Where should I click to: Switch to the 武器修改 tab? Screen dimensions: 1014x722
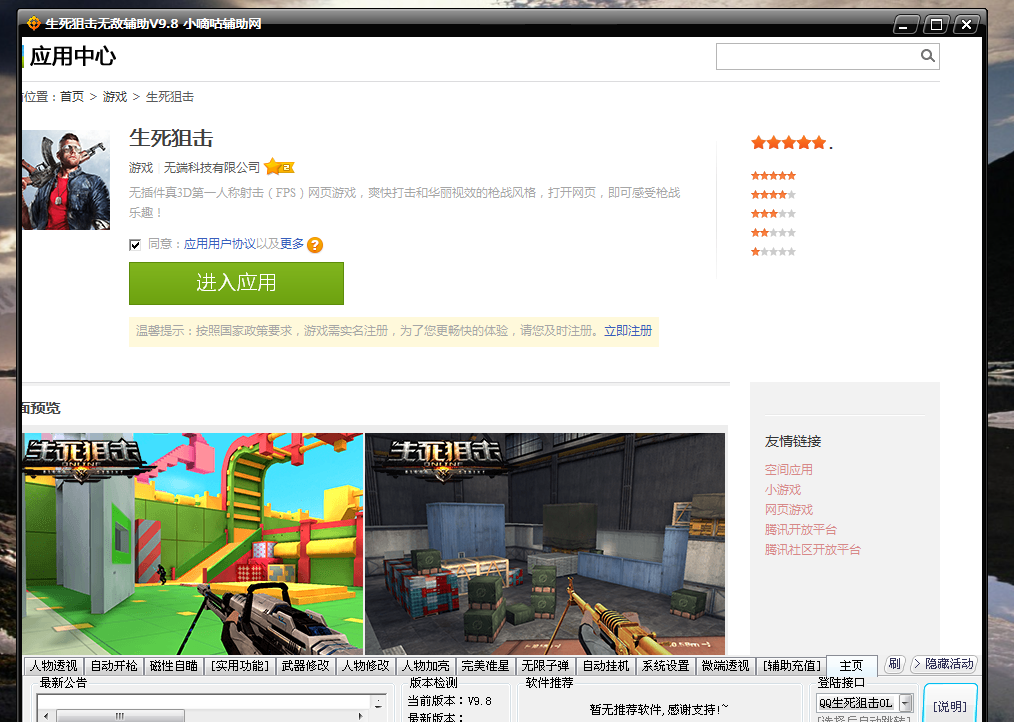click(305, 666)
